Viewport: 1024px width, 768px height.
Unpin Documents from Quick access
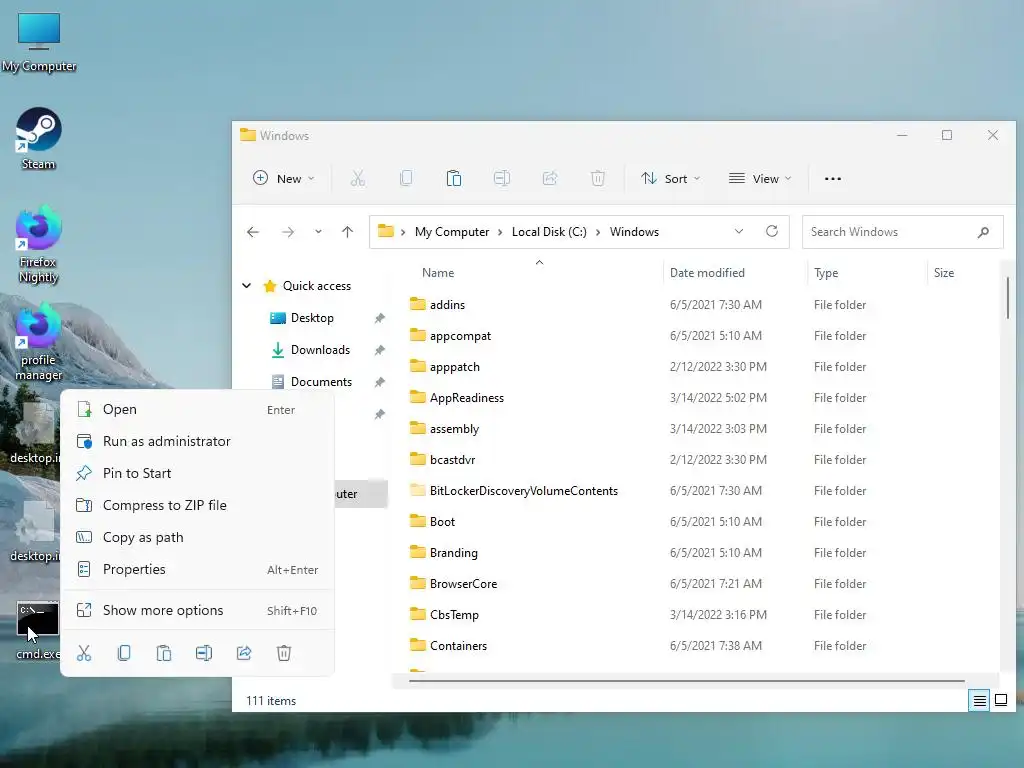(x=379, y=382)
